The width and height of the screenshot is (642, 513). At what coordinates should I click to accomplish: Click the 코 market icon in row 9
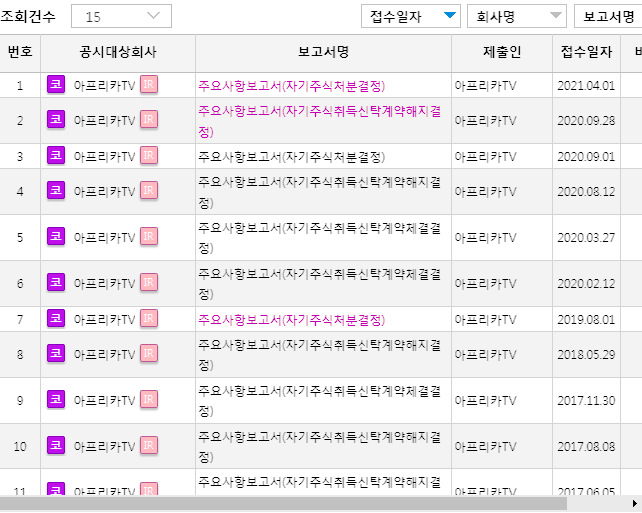56,399
